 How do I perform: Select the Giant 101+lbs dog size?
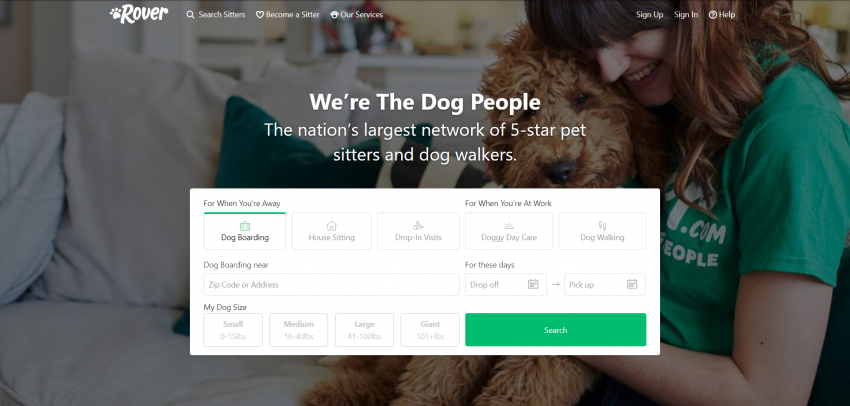pos(430,330)
